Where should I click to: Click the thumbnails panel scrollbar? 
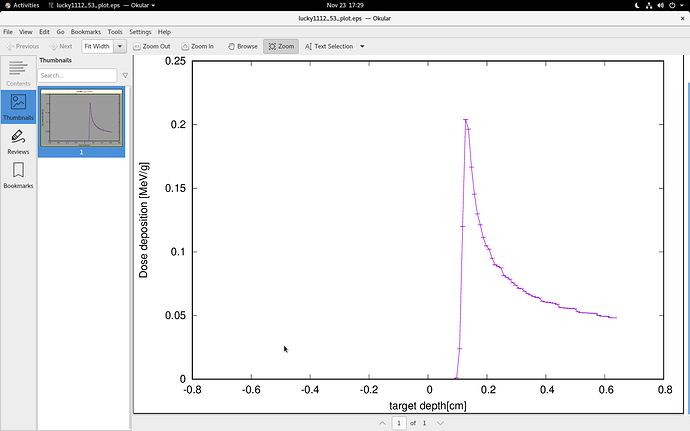click(x=130, y=258)
